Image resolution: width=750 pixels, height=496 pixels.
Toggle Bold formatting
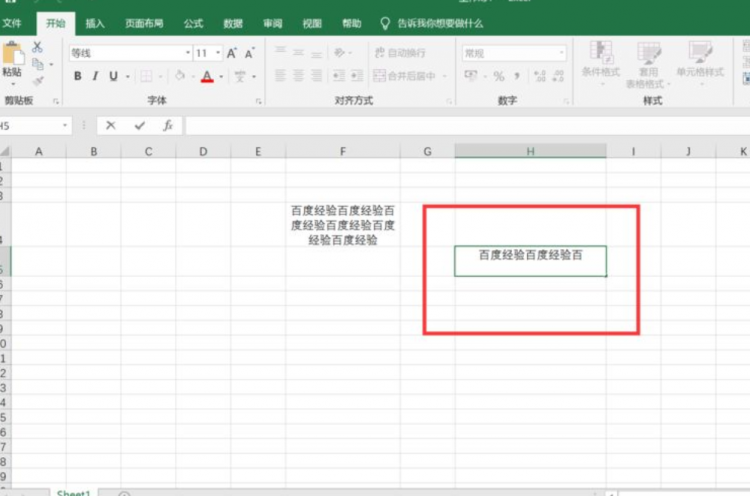[77, 76]
